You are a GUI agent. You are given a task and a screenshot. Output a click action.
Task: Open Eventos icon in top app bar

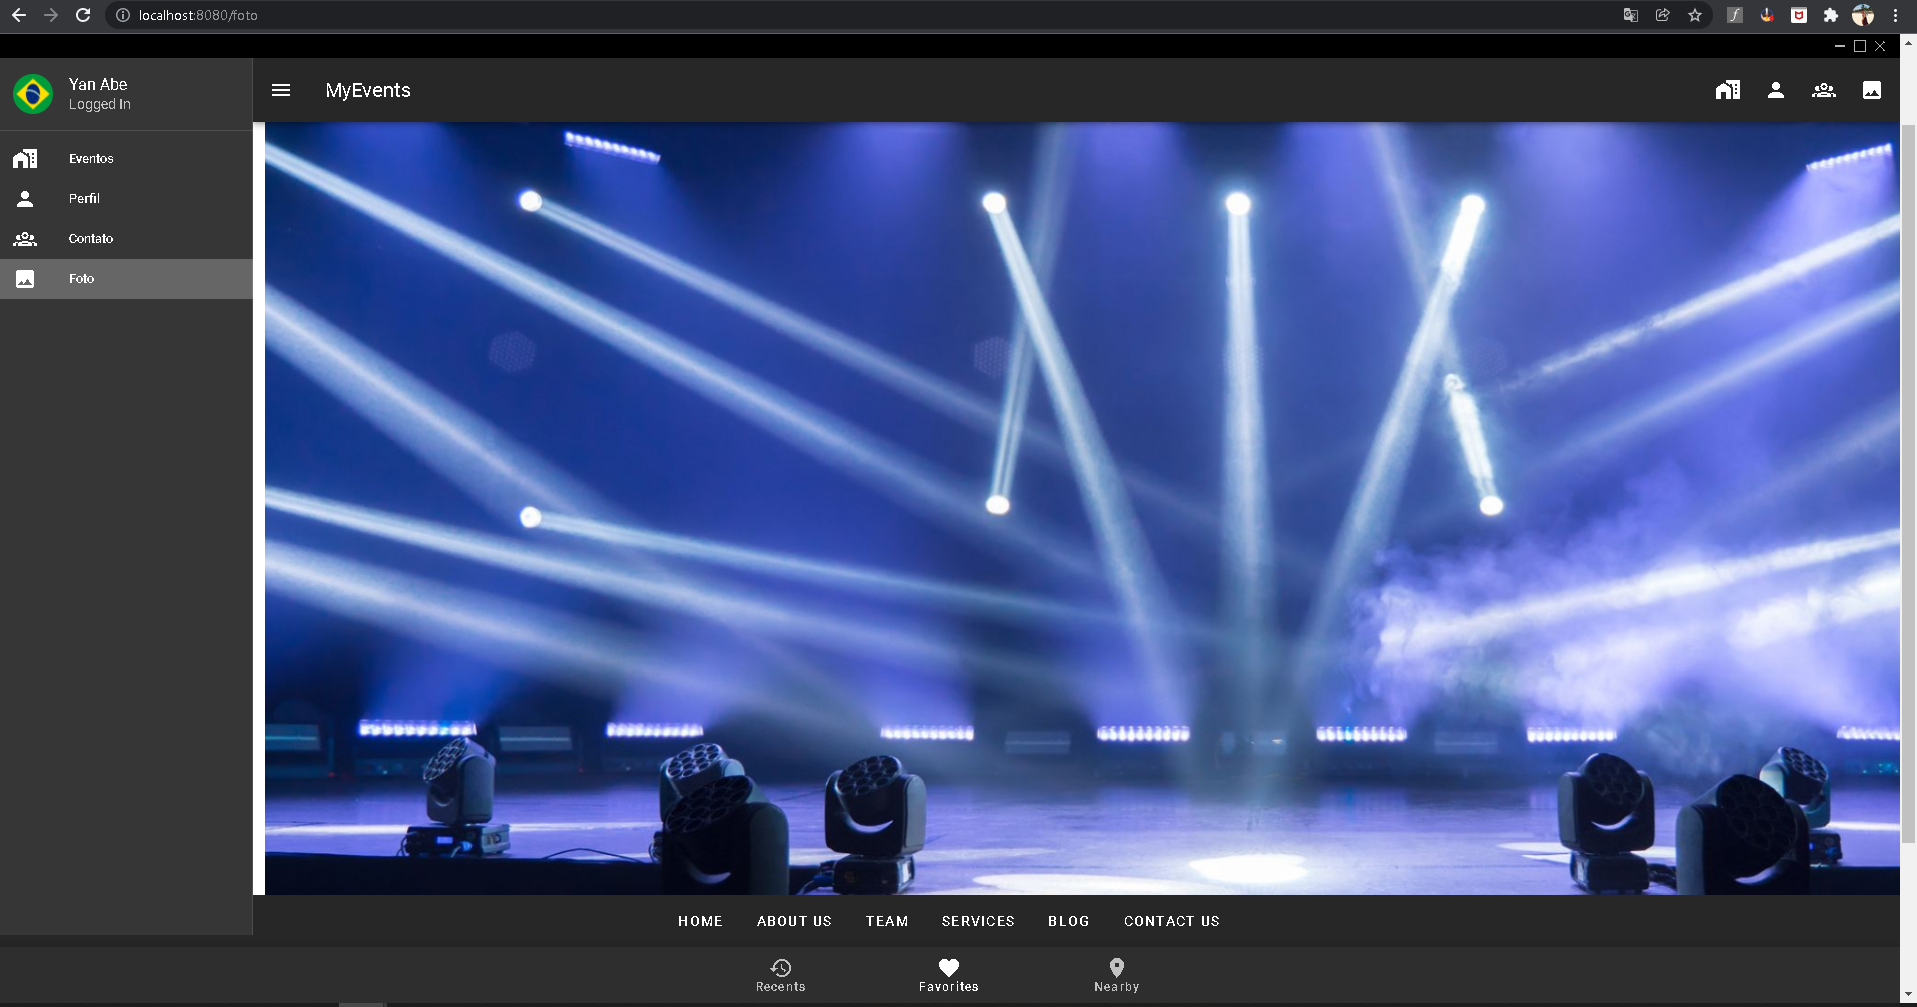point(1728,90)
